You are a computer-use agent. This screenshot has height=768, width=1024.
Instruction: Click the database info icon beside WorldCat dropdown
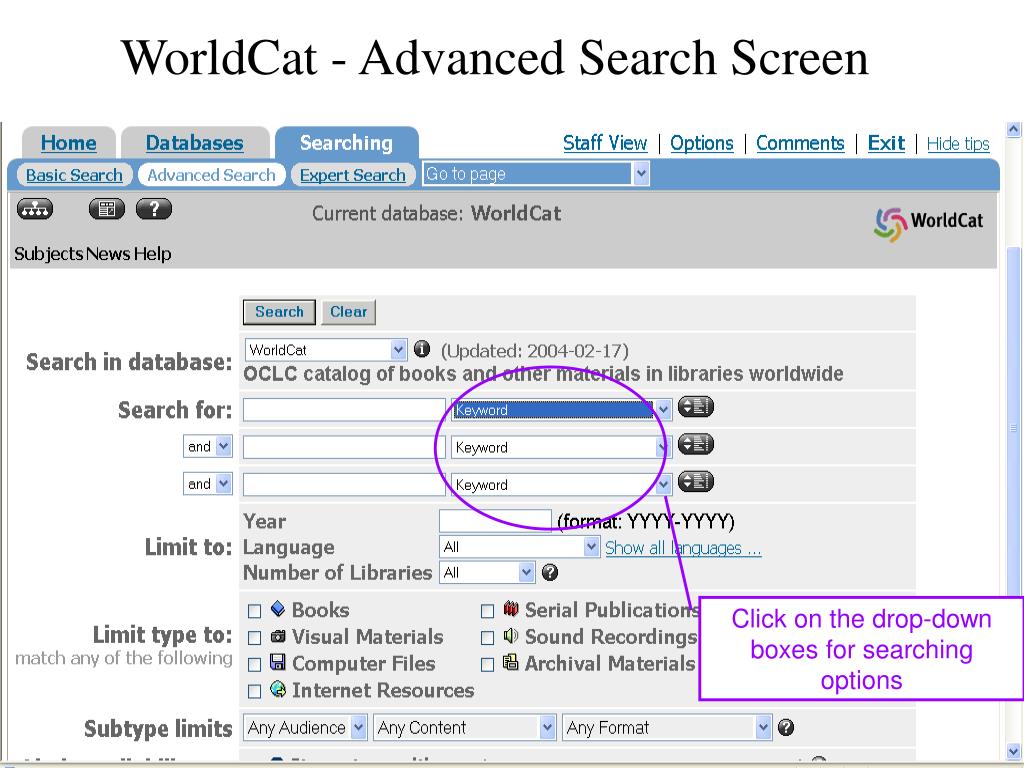coord(422,349)
